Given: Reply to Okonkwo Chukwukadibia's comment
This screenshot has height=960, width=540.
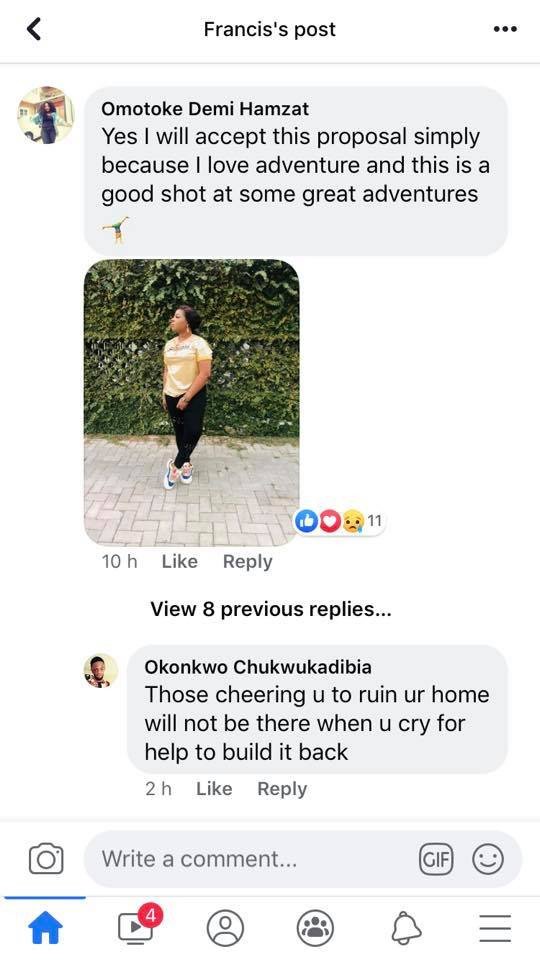Looking at the screenshot, I should 282,789.
